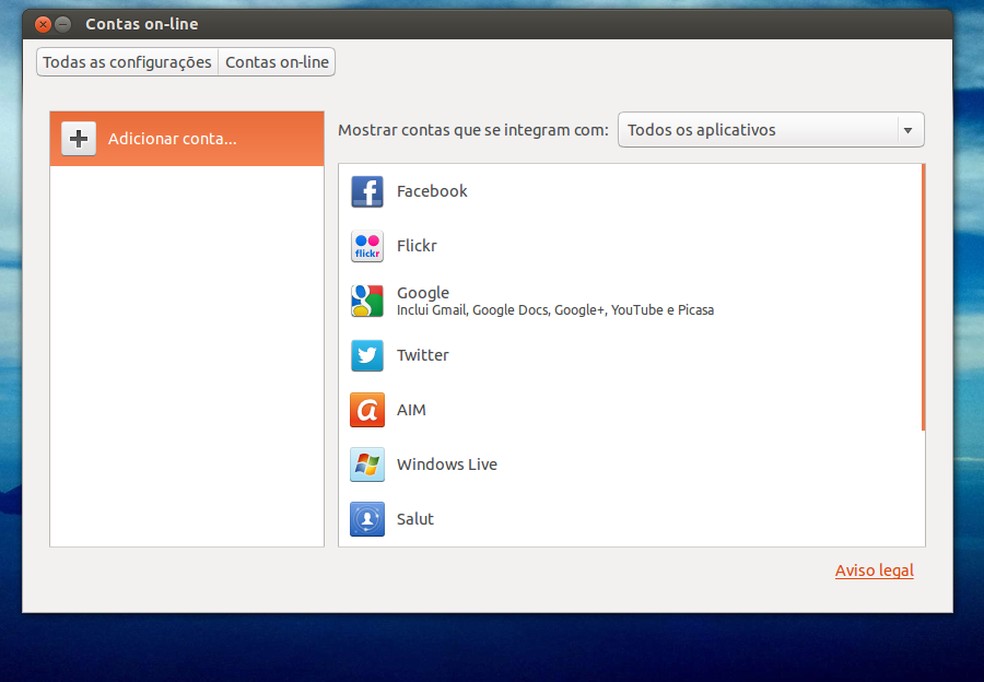Click the Windows Live icon

click(x=367, y=464)
